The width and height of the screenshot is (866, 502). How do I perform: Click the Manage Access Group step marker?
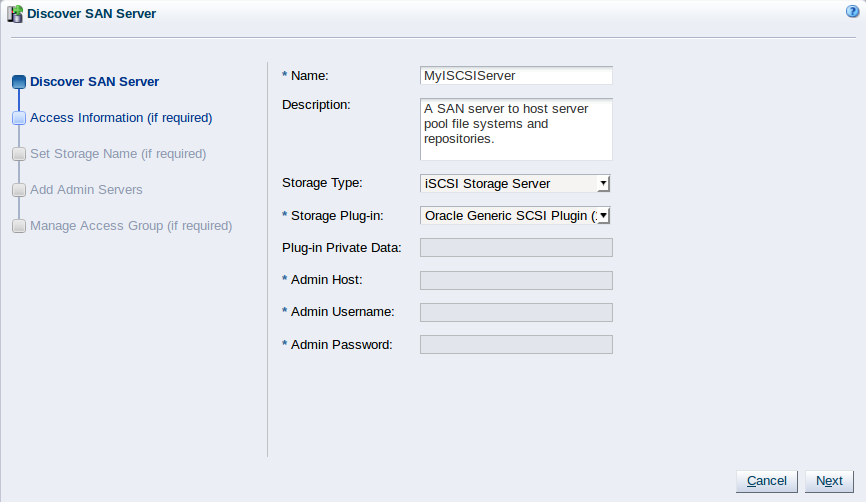[19, 226]
